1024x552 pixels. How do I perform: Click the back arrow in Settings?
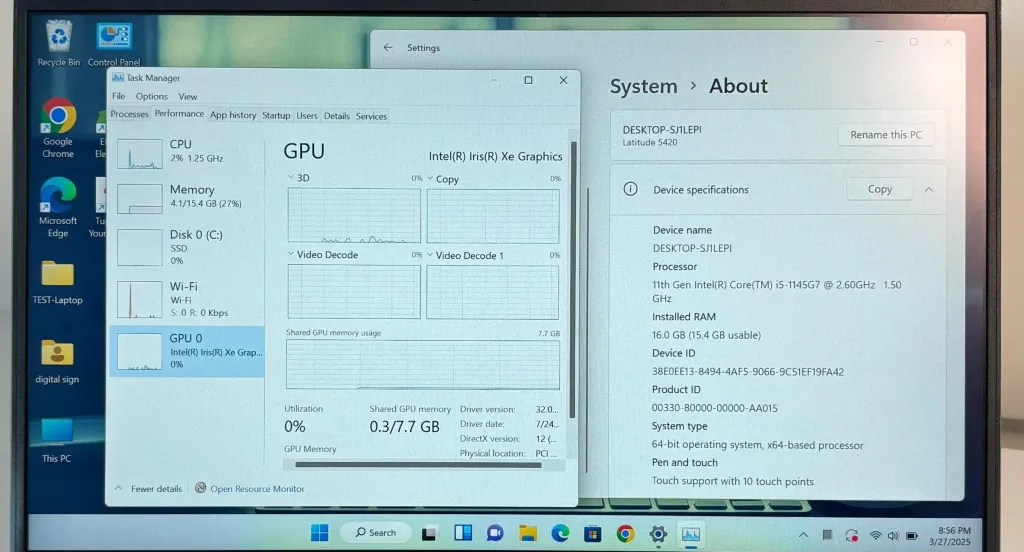pos(388,47)
